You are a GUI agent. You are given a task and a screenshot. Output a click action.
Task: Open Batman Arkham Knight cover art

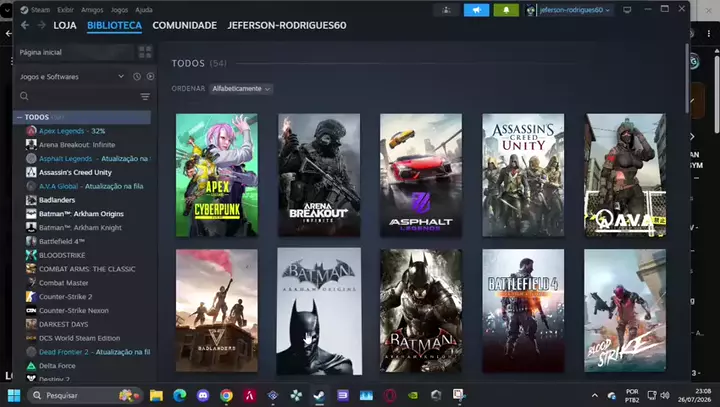click(421, 311)
